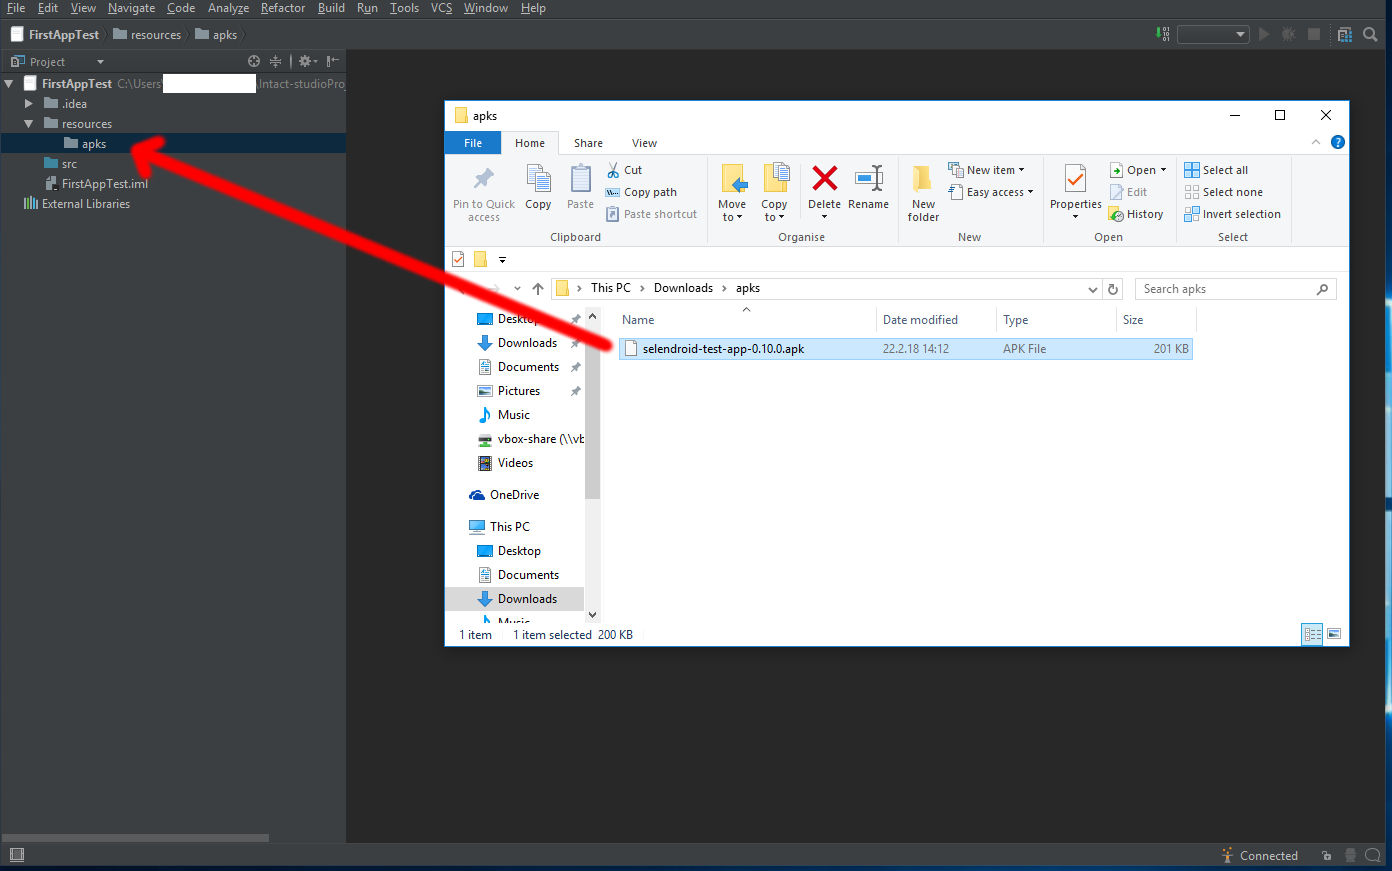
Task: Click Collapse All icon in Project panel
Action: [275, 61]
